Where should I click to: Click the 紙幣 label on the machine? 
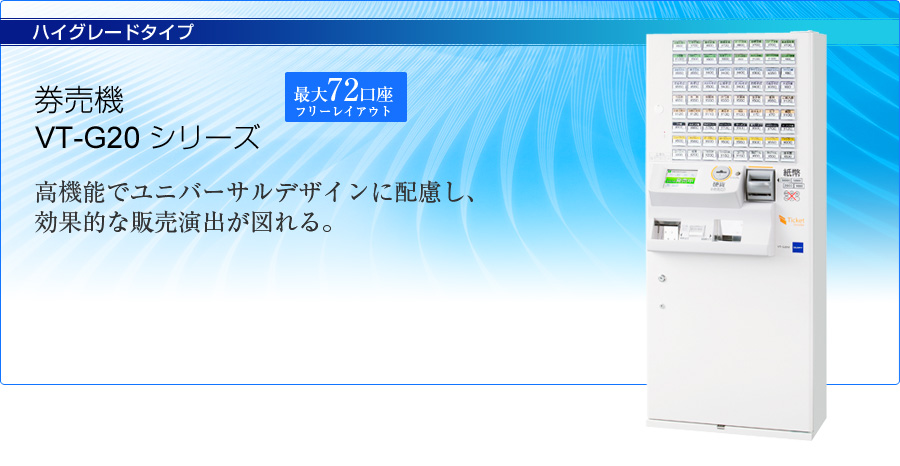click(x=792, y=172)
